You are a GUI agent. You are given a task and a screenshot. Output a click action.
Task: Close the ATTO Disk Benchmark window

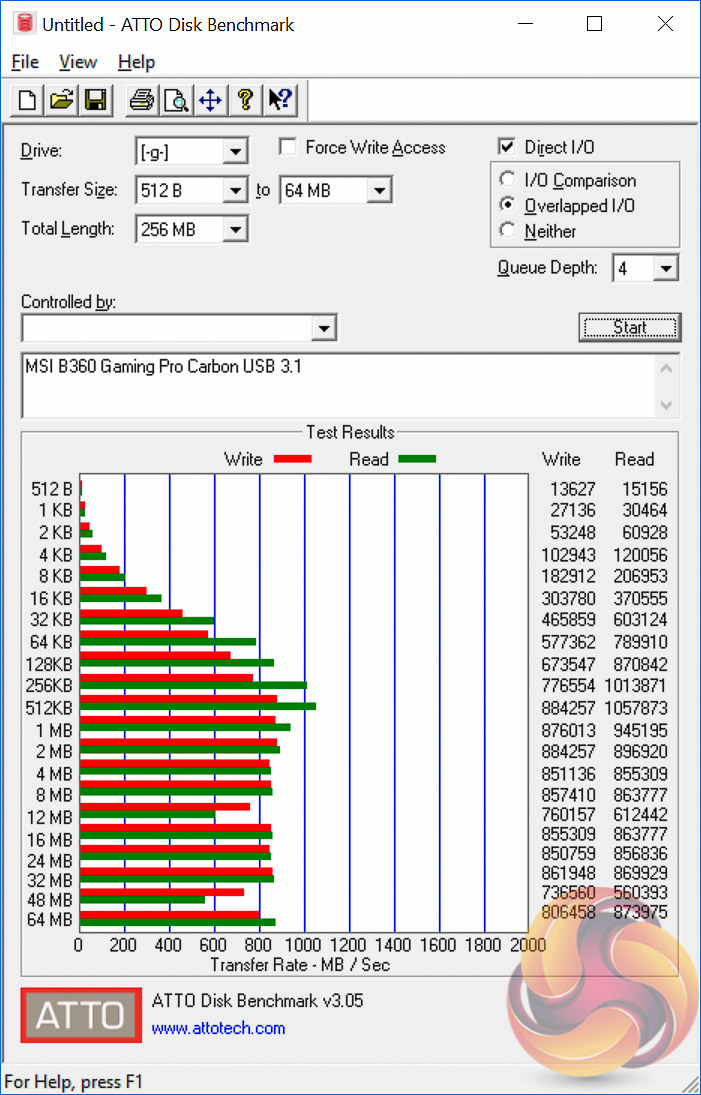click(x=665, y=24)
